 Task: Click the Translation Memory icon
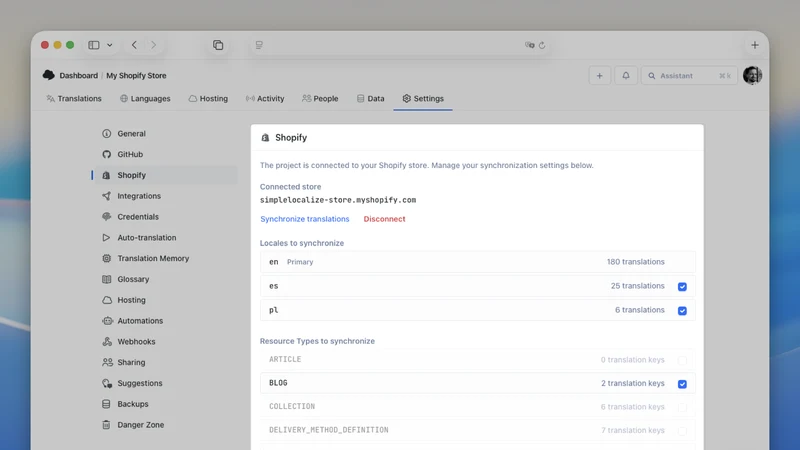pos(106,258)
